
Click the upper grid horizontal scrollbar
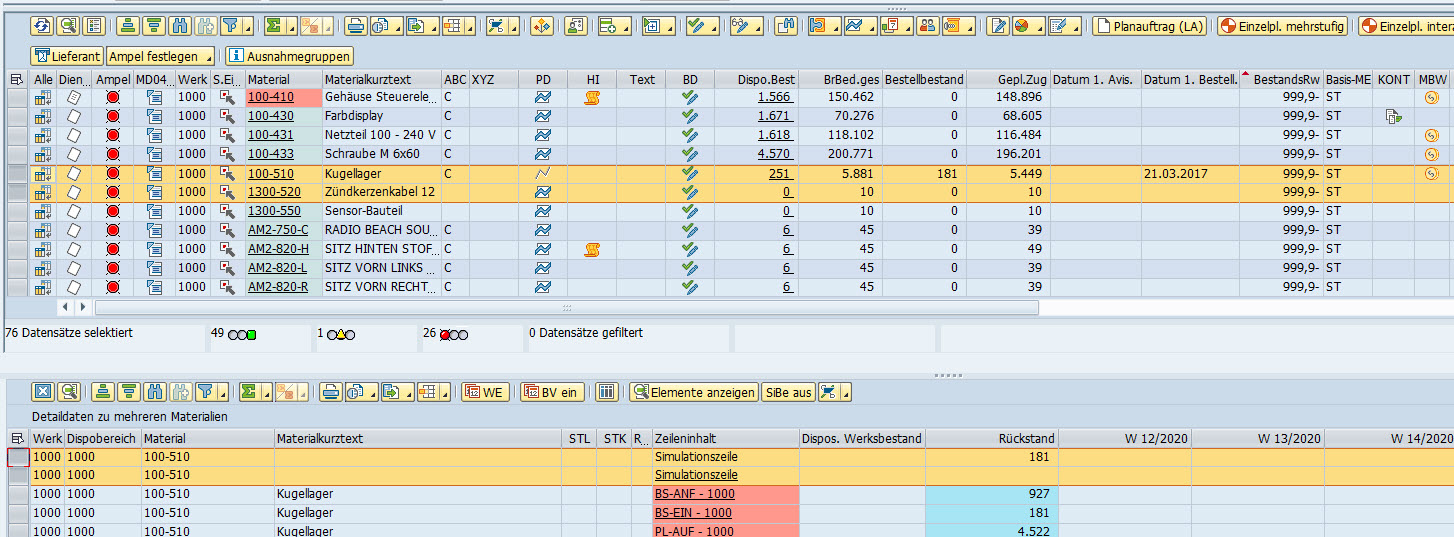tap(565, 308)
